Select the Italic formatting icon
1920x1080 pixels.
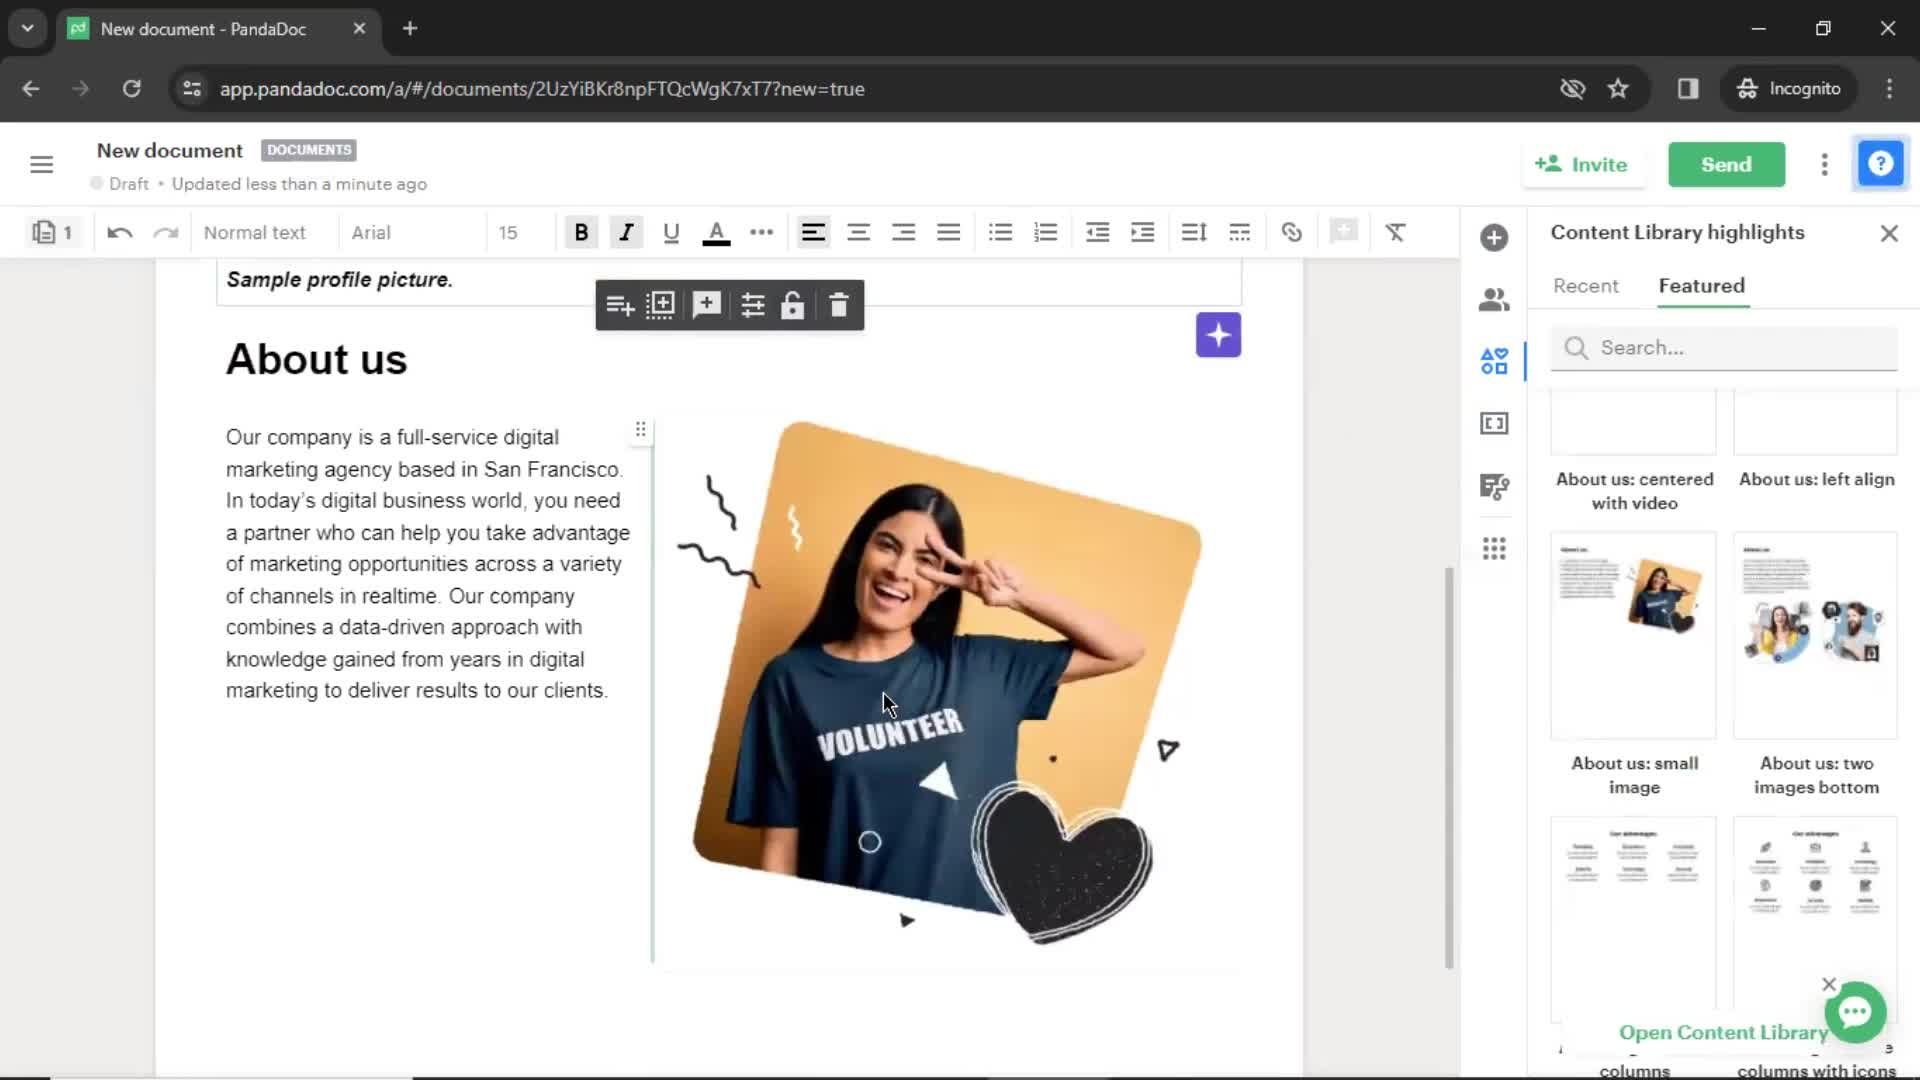[x=626, y=232]
